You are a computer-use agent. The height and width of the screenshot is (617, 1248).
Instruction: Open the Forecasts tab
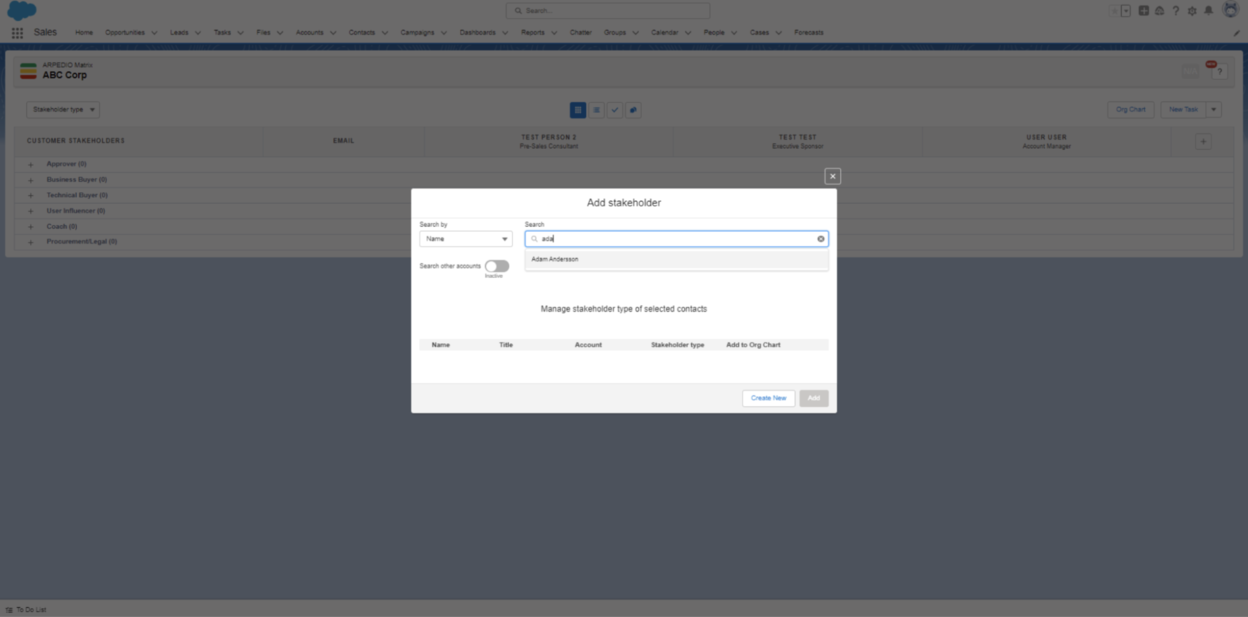(x=809, y=33)
